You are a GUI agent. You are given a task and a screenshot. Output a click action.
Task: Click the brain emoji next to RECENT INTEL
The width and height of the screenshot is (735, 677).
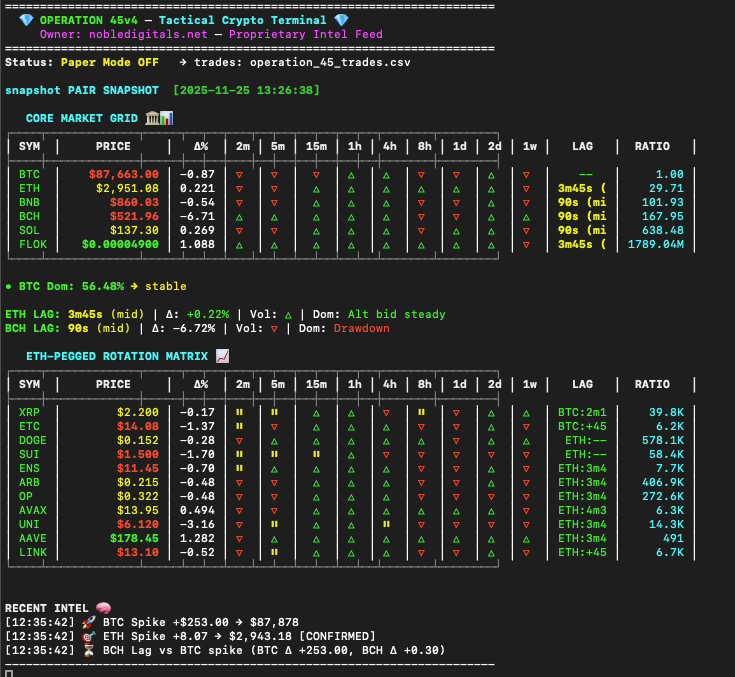tap(101, 608)
